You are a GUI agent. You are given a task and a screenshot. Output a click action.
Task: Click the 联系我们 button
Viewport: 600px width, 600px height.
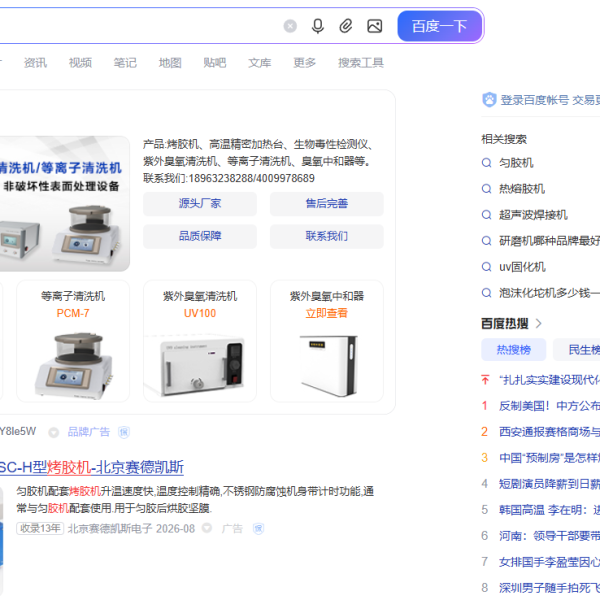click(327, 236)
